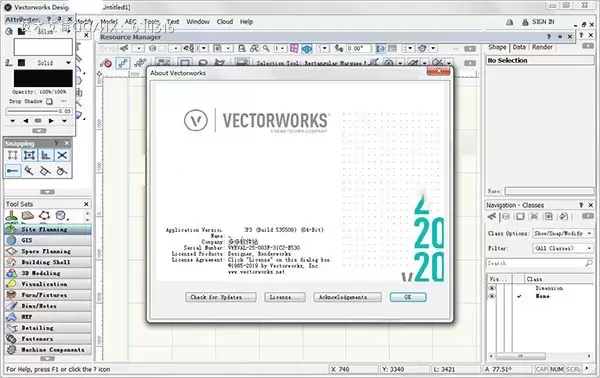Screen dimensions: 600x378
Task: Close the About Vectorworks dialog
Action: click(439, 71)
